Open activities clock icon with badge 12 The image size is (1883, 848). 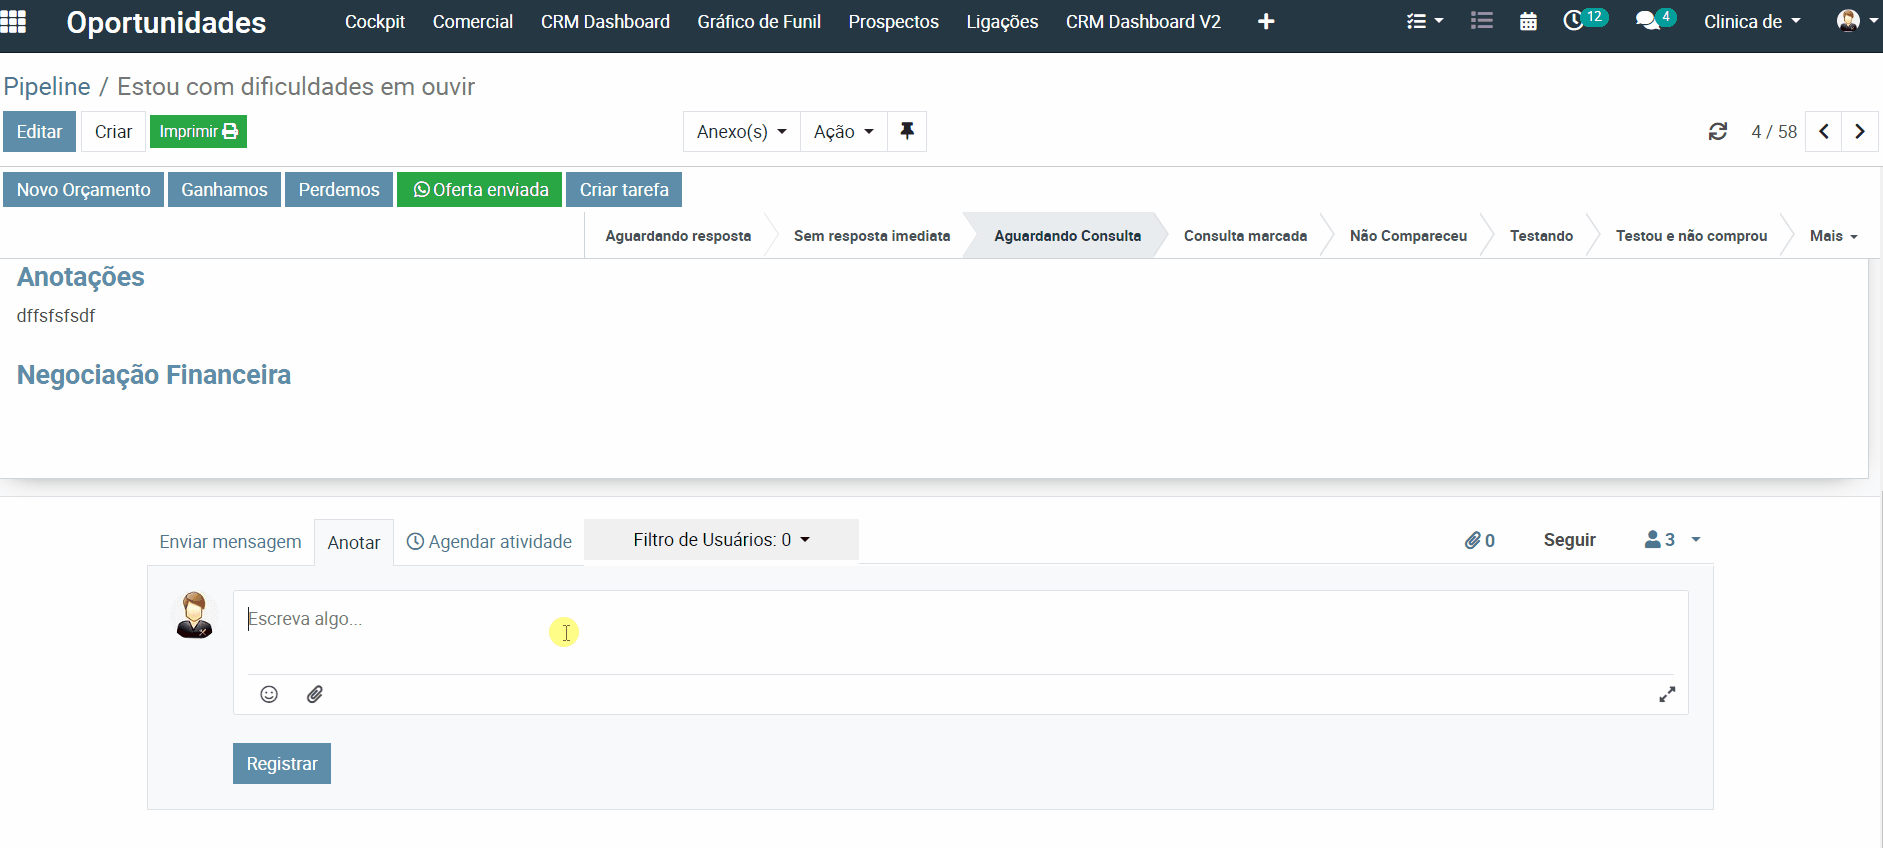coord(1574,21)
